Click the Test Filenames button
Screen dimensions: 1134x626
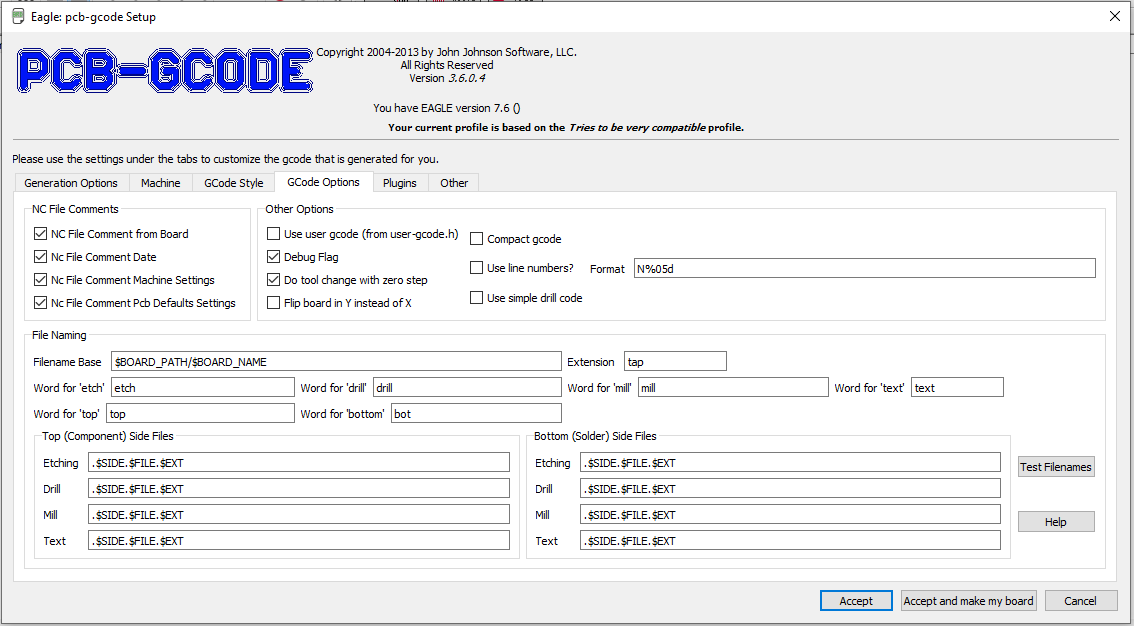pyautogui.click(x=1056, y=467)
